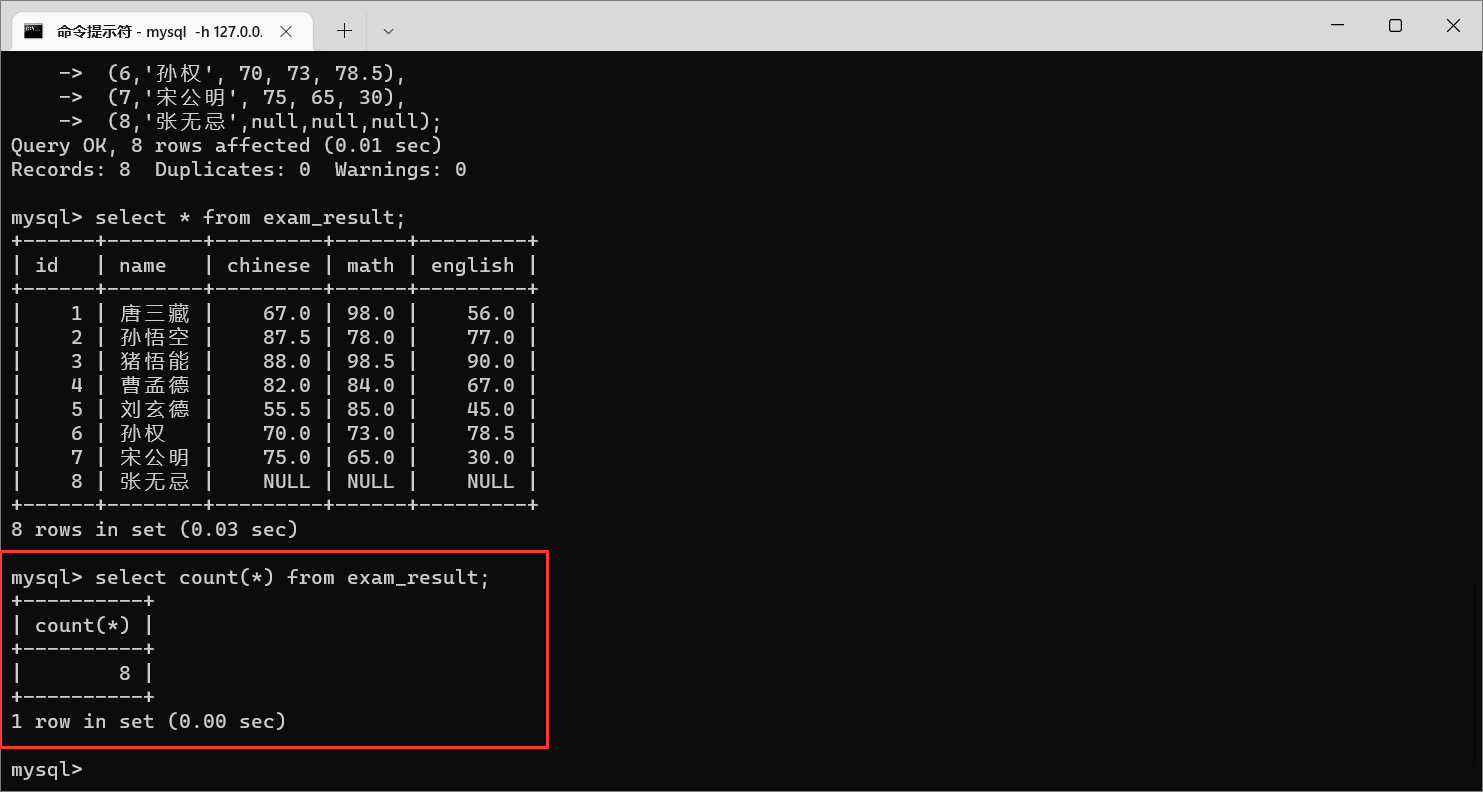Minimize the terminal window
This screenshot has height=792, width=1483.
1337,26
